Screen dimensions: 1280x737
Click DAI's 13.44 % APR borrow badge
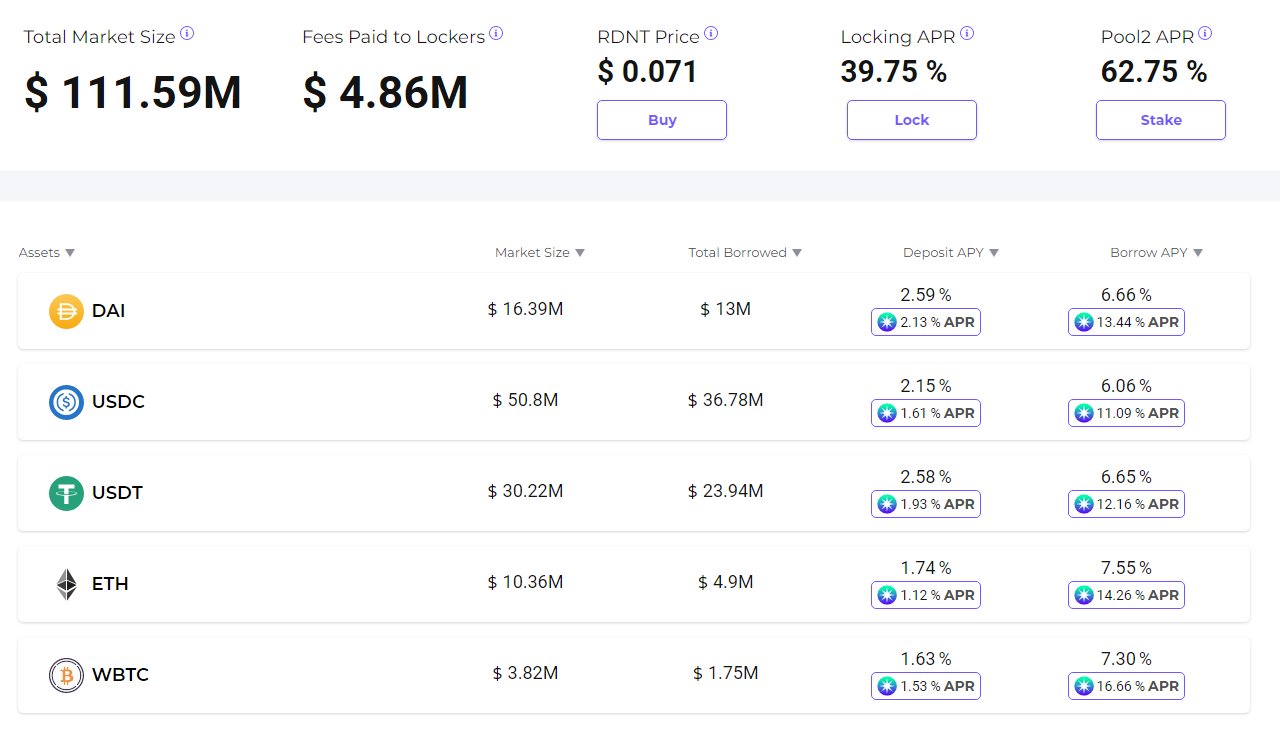point(1126,322)
